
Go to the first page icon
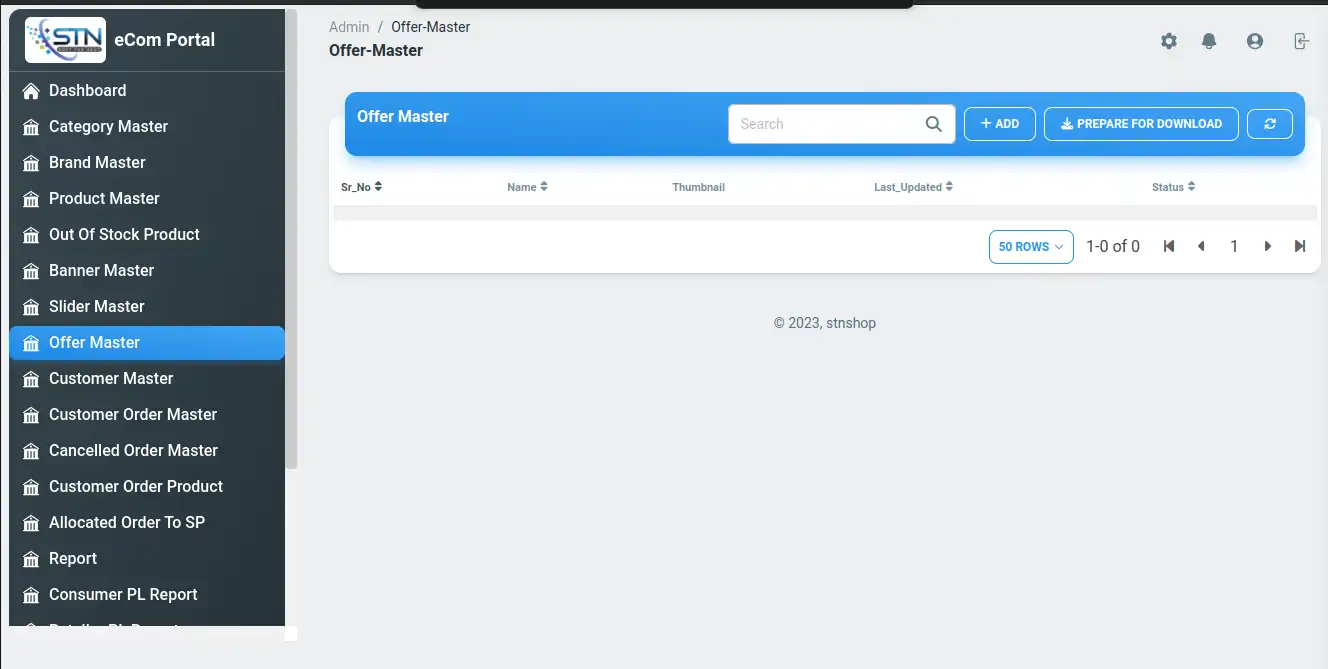point(1168,246)
